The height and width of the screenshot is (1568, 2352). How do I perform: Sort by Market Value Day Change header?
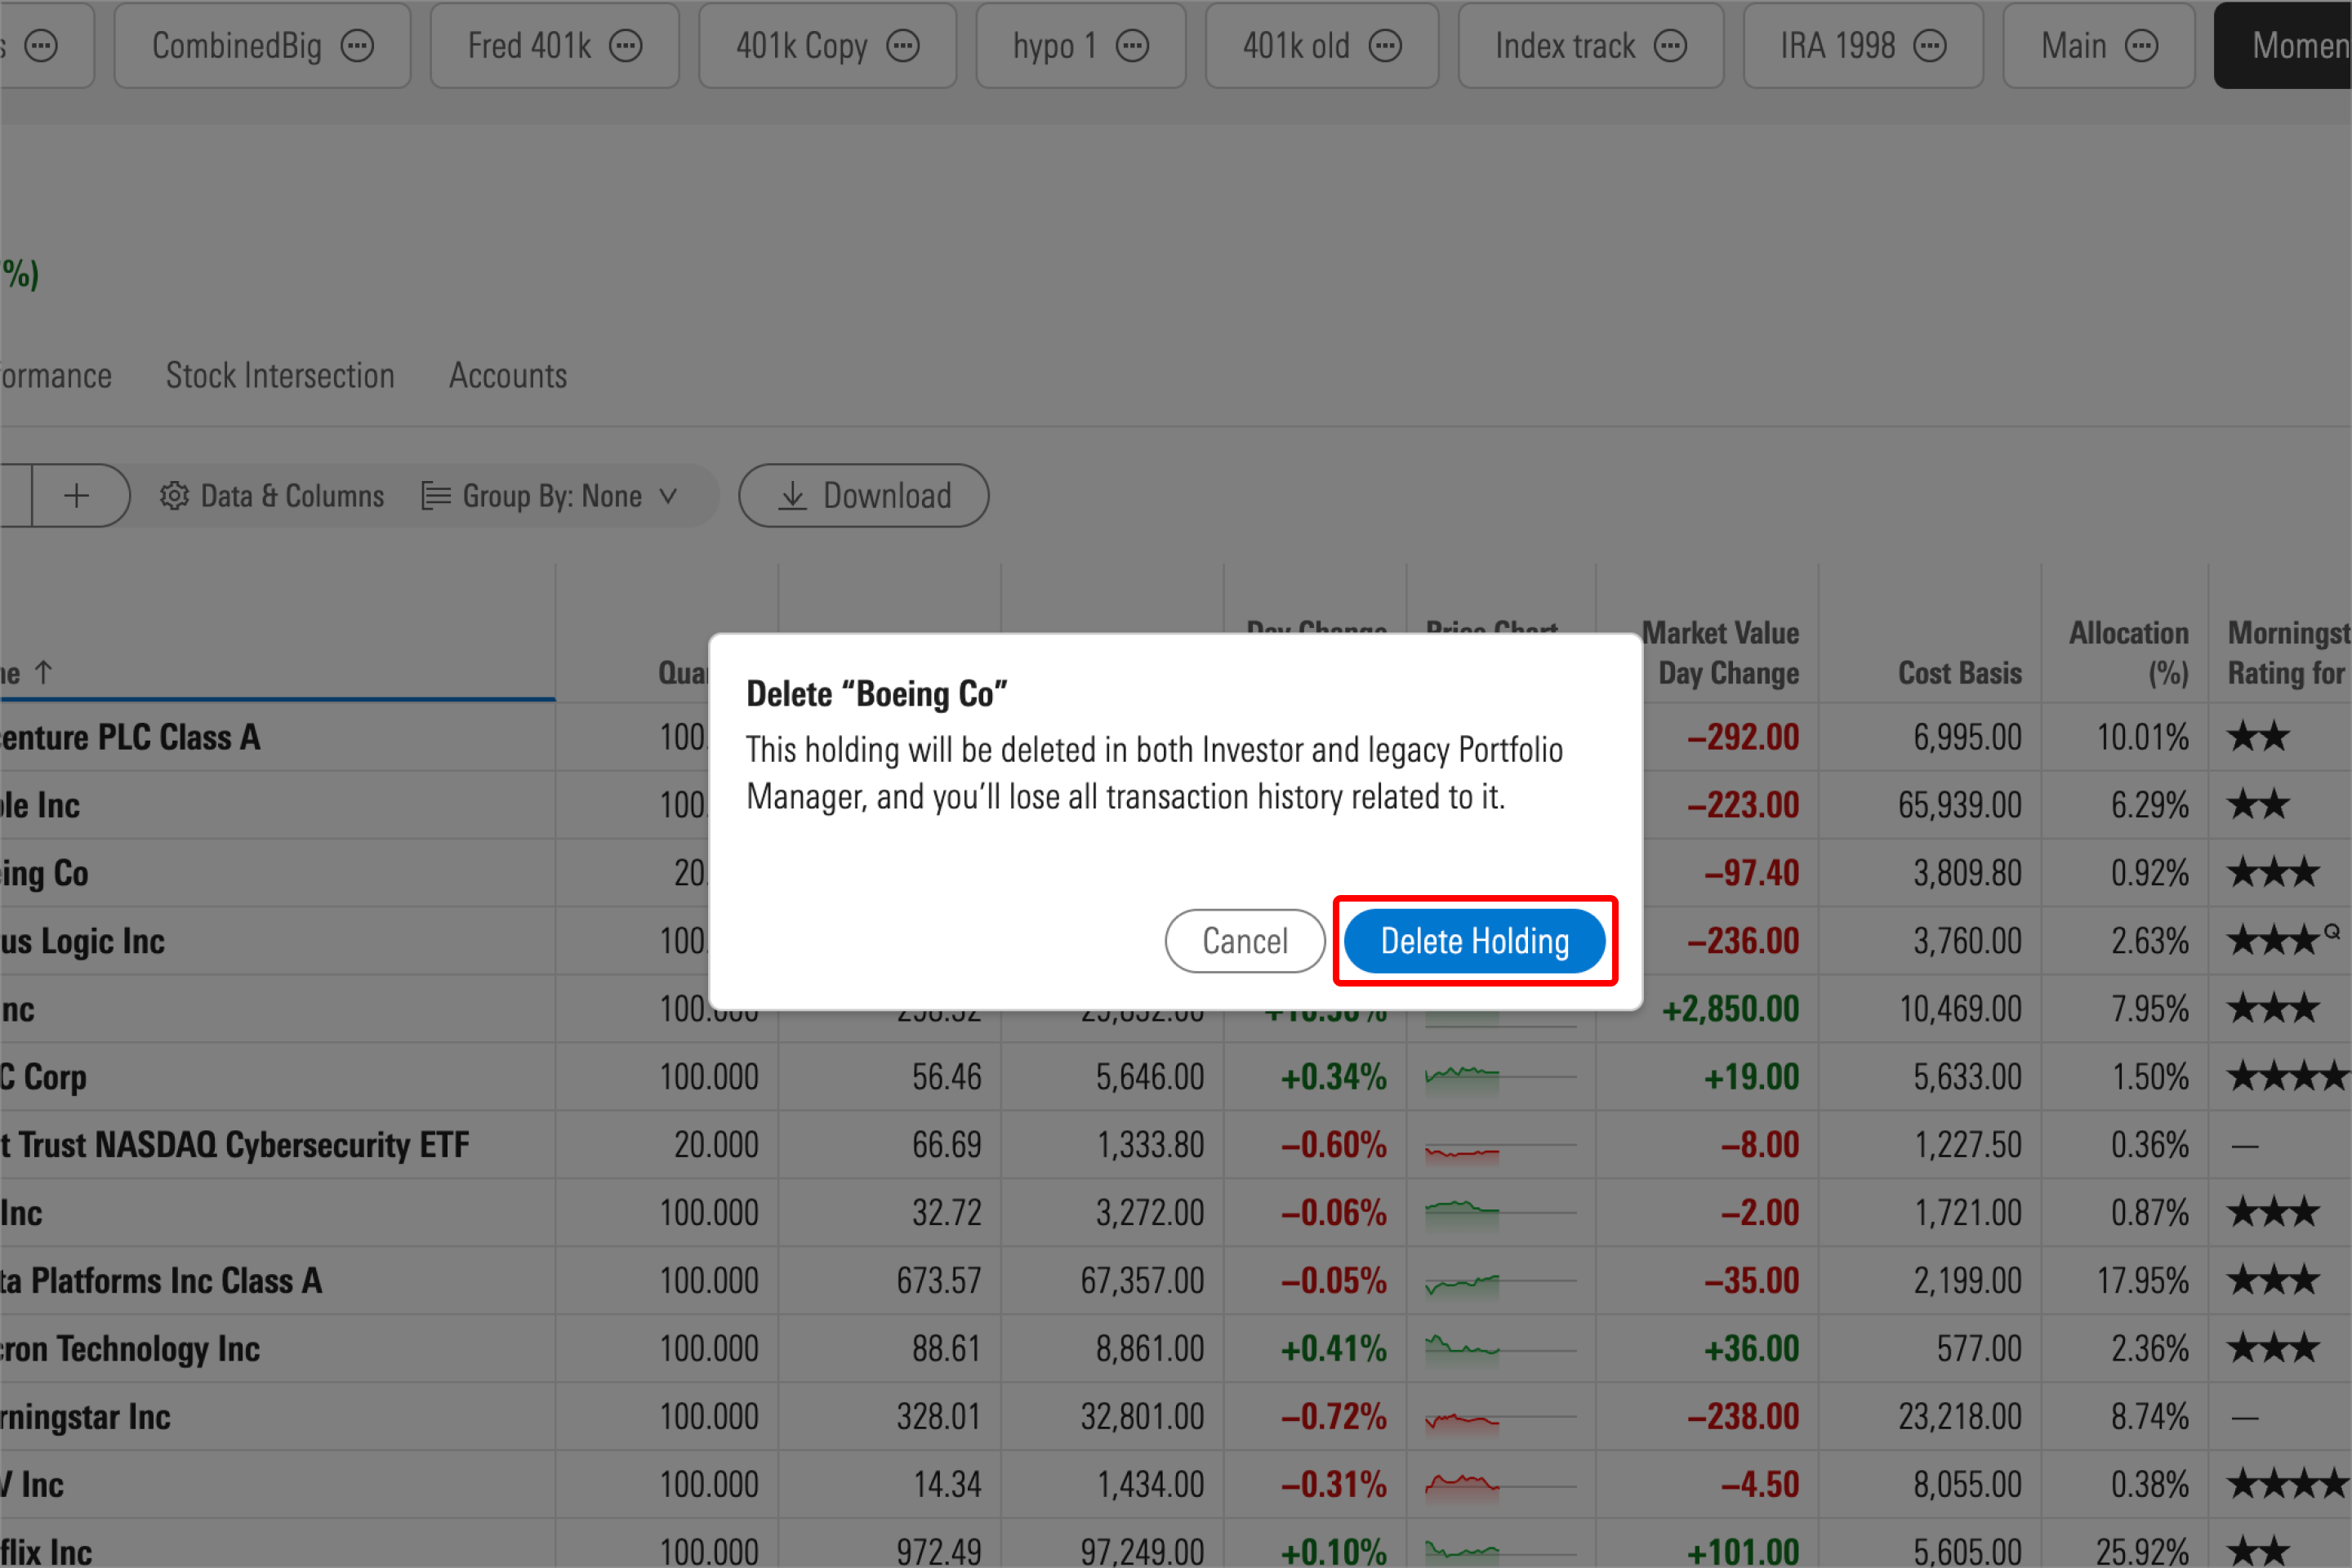click(1721, 653)
